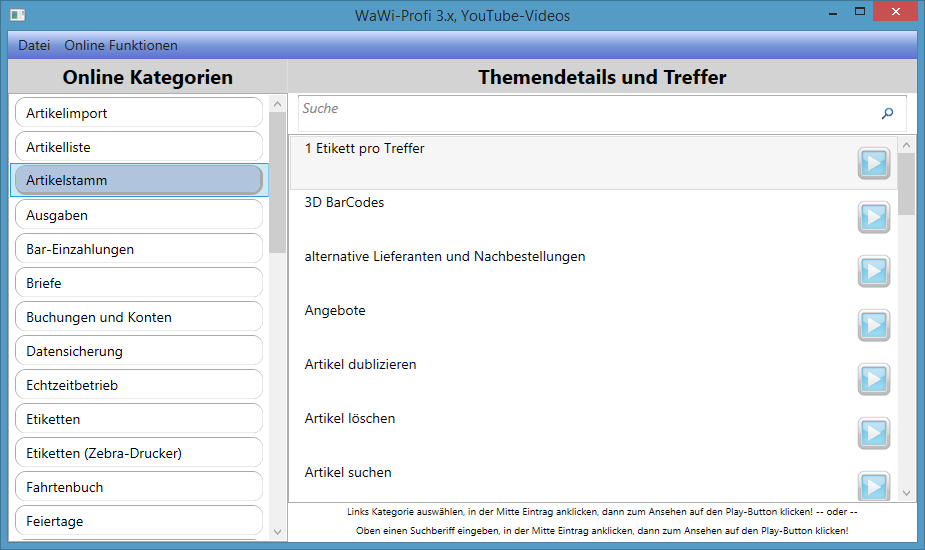Select the Bar-Einzahlungen category
The width and height of the screenshot is (925, 550).
pos(139,249)
